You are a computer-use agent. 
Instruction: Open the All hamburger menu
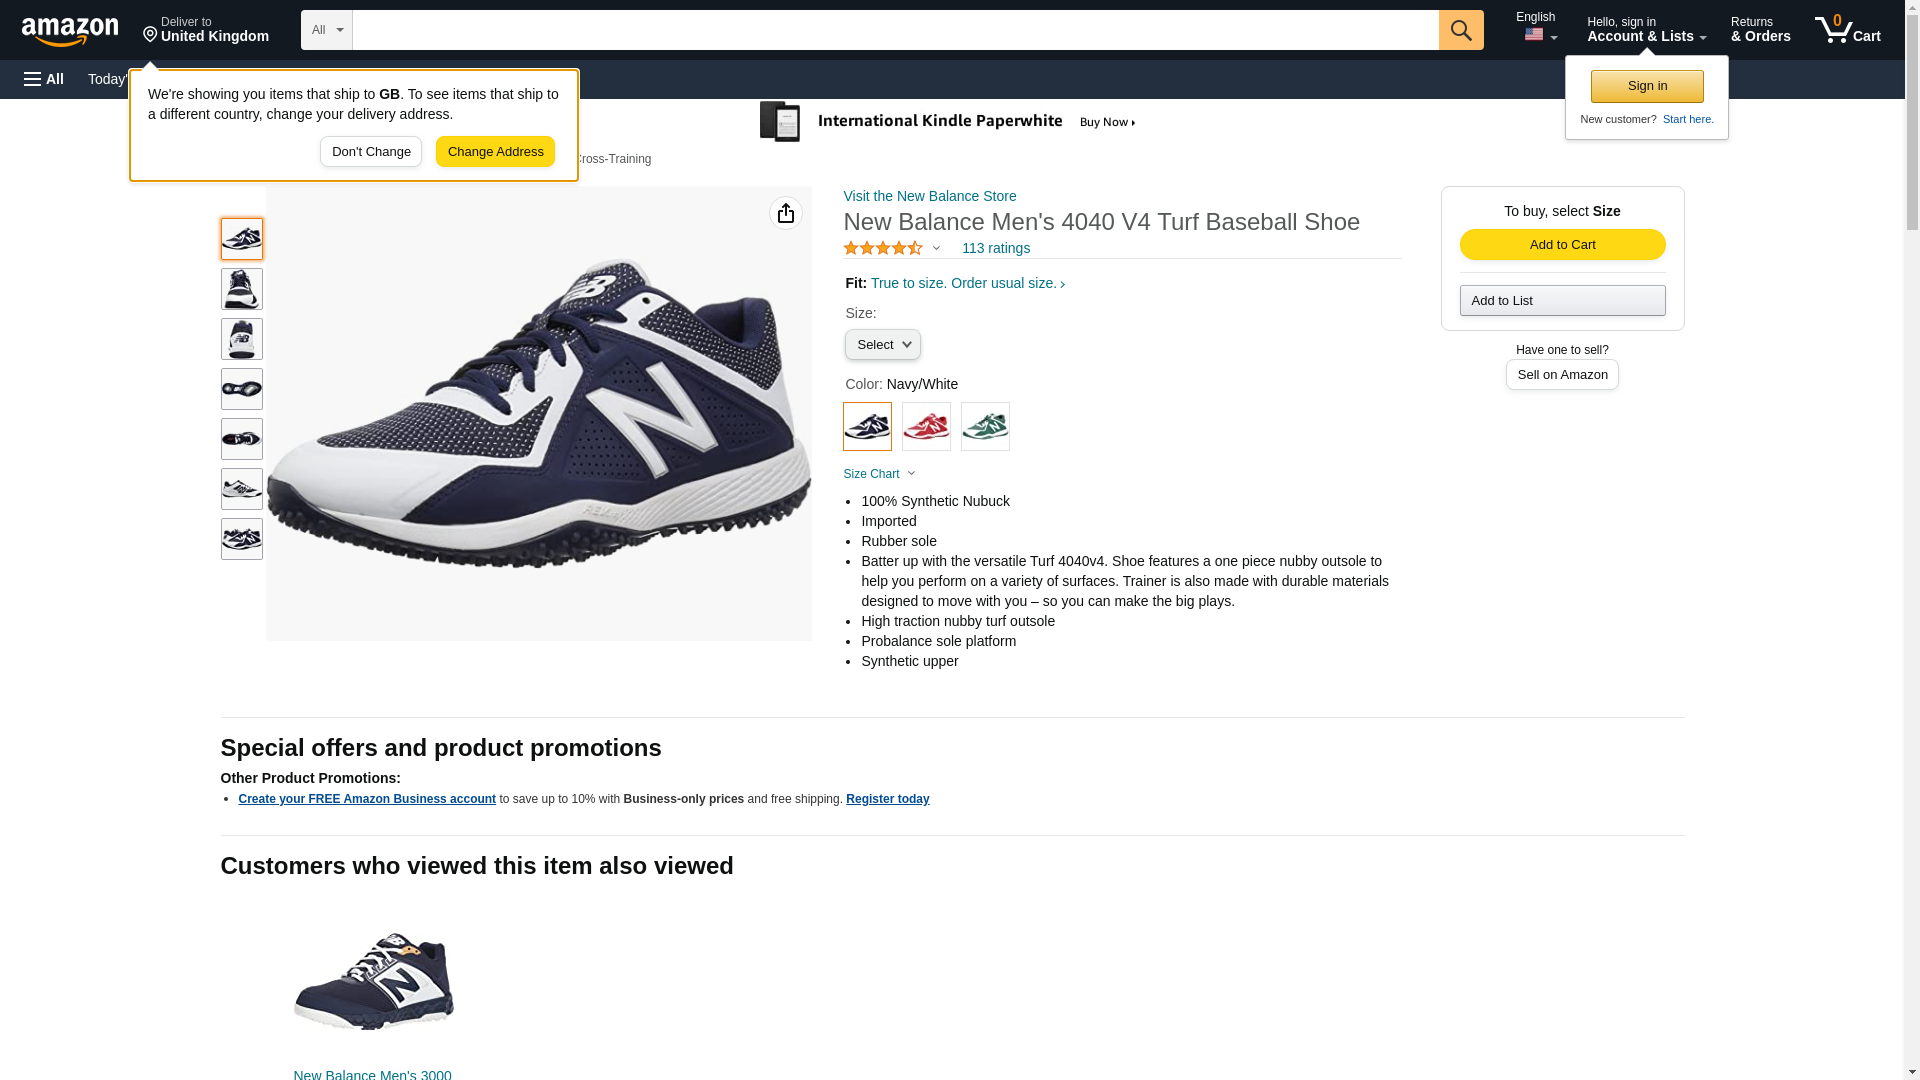click(x=44, y=79)
